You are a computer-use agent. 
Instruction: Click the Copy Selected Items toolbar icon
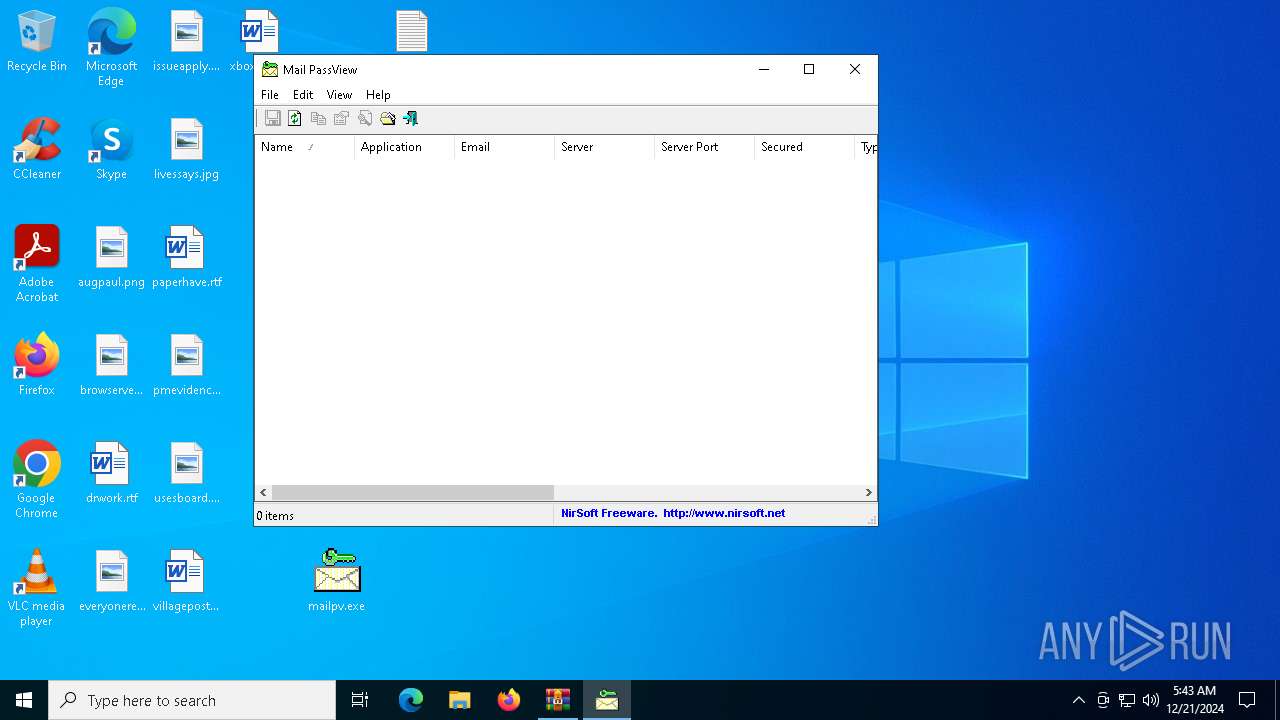pos(318,118)
